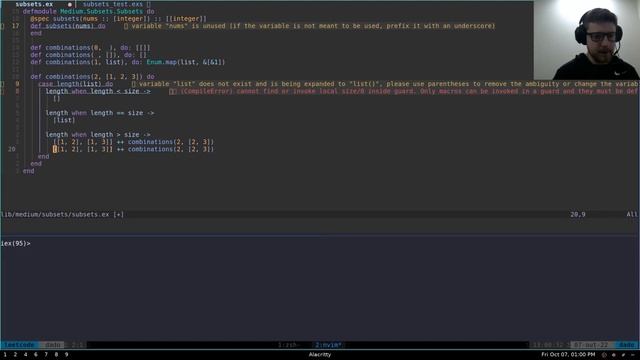Click the third system tray icon after the clock
This screenshot has width=640, height=360.
click(623, 355)
